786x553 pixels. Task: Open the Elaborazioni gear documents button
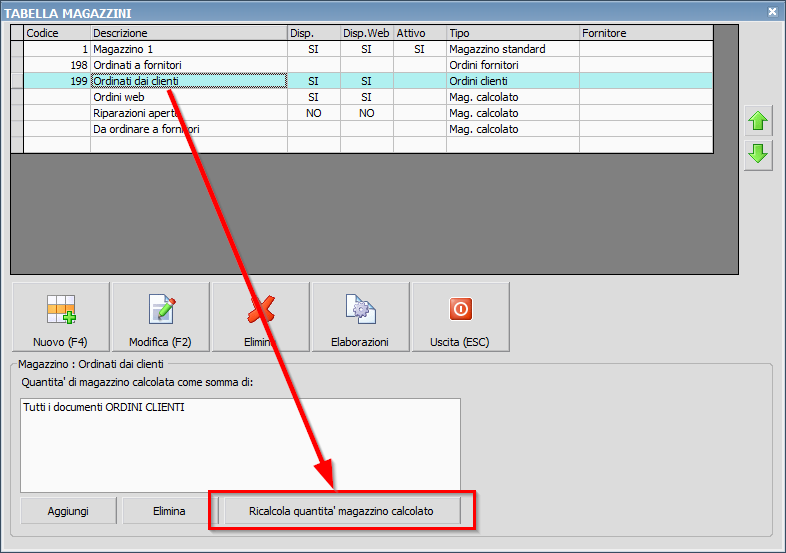[360, 317]
